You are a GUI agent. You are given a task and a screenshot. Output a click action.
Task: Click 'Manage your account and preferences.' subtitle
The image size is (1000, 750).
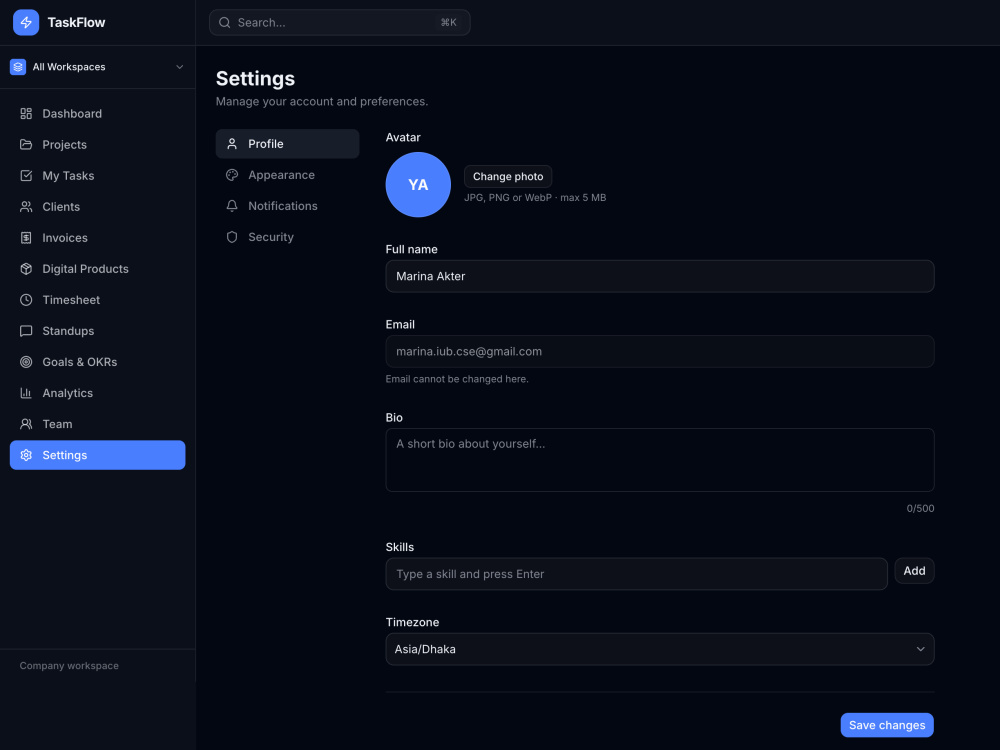321,101
